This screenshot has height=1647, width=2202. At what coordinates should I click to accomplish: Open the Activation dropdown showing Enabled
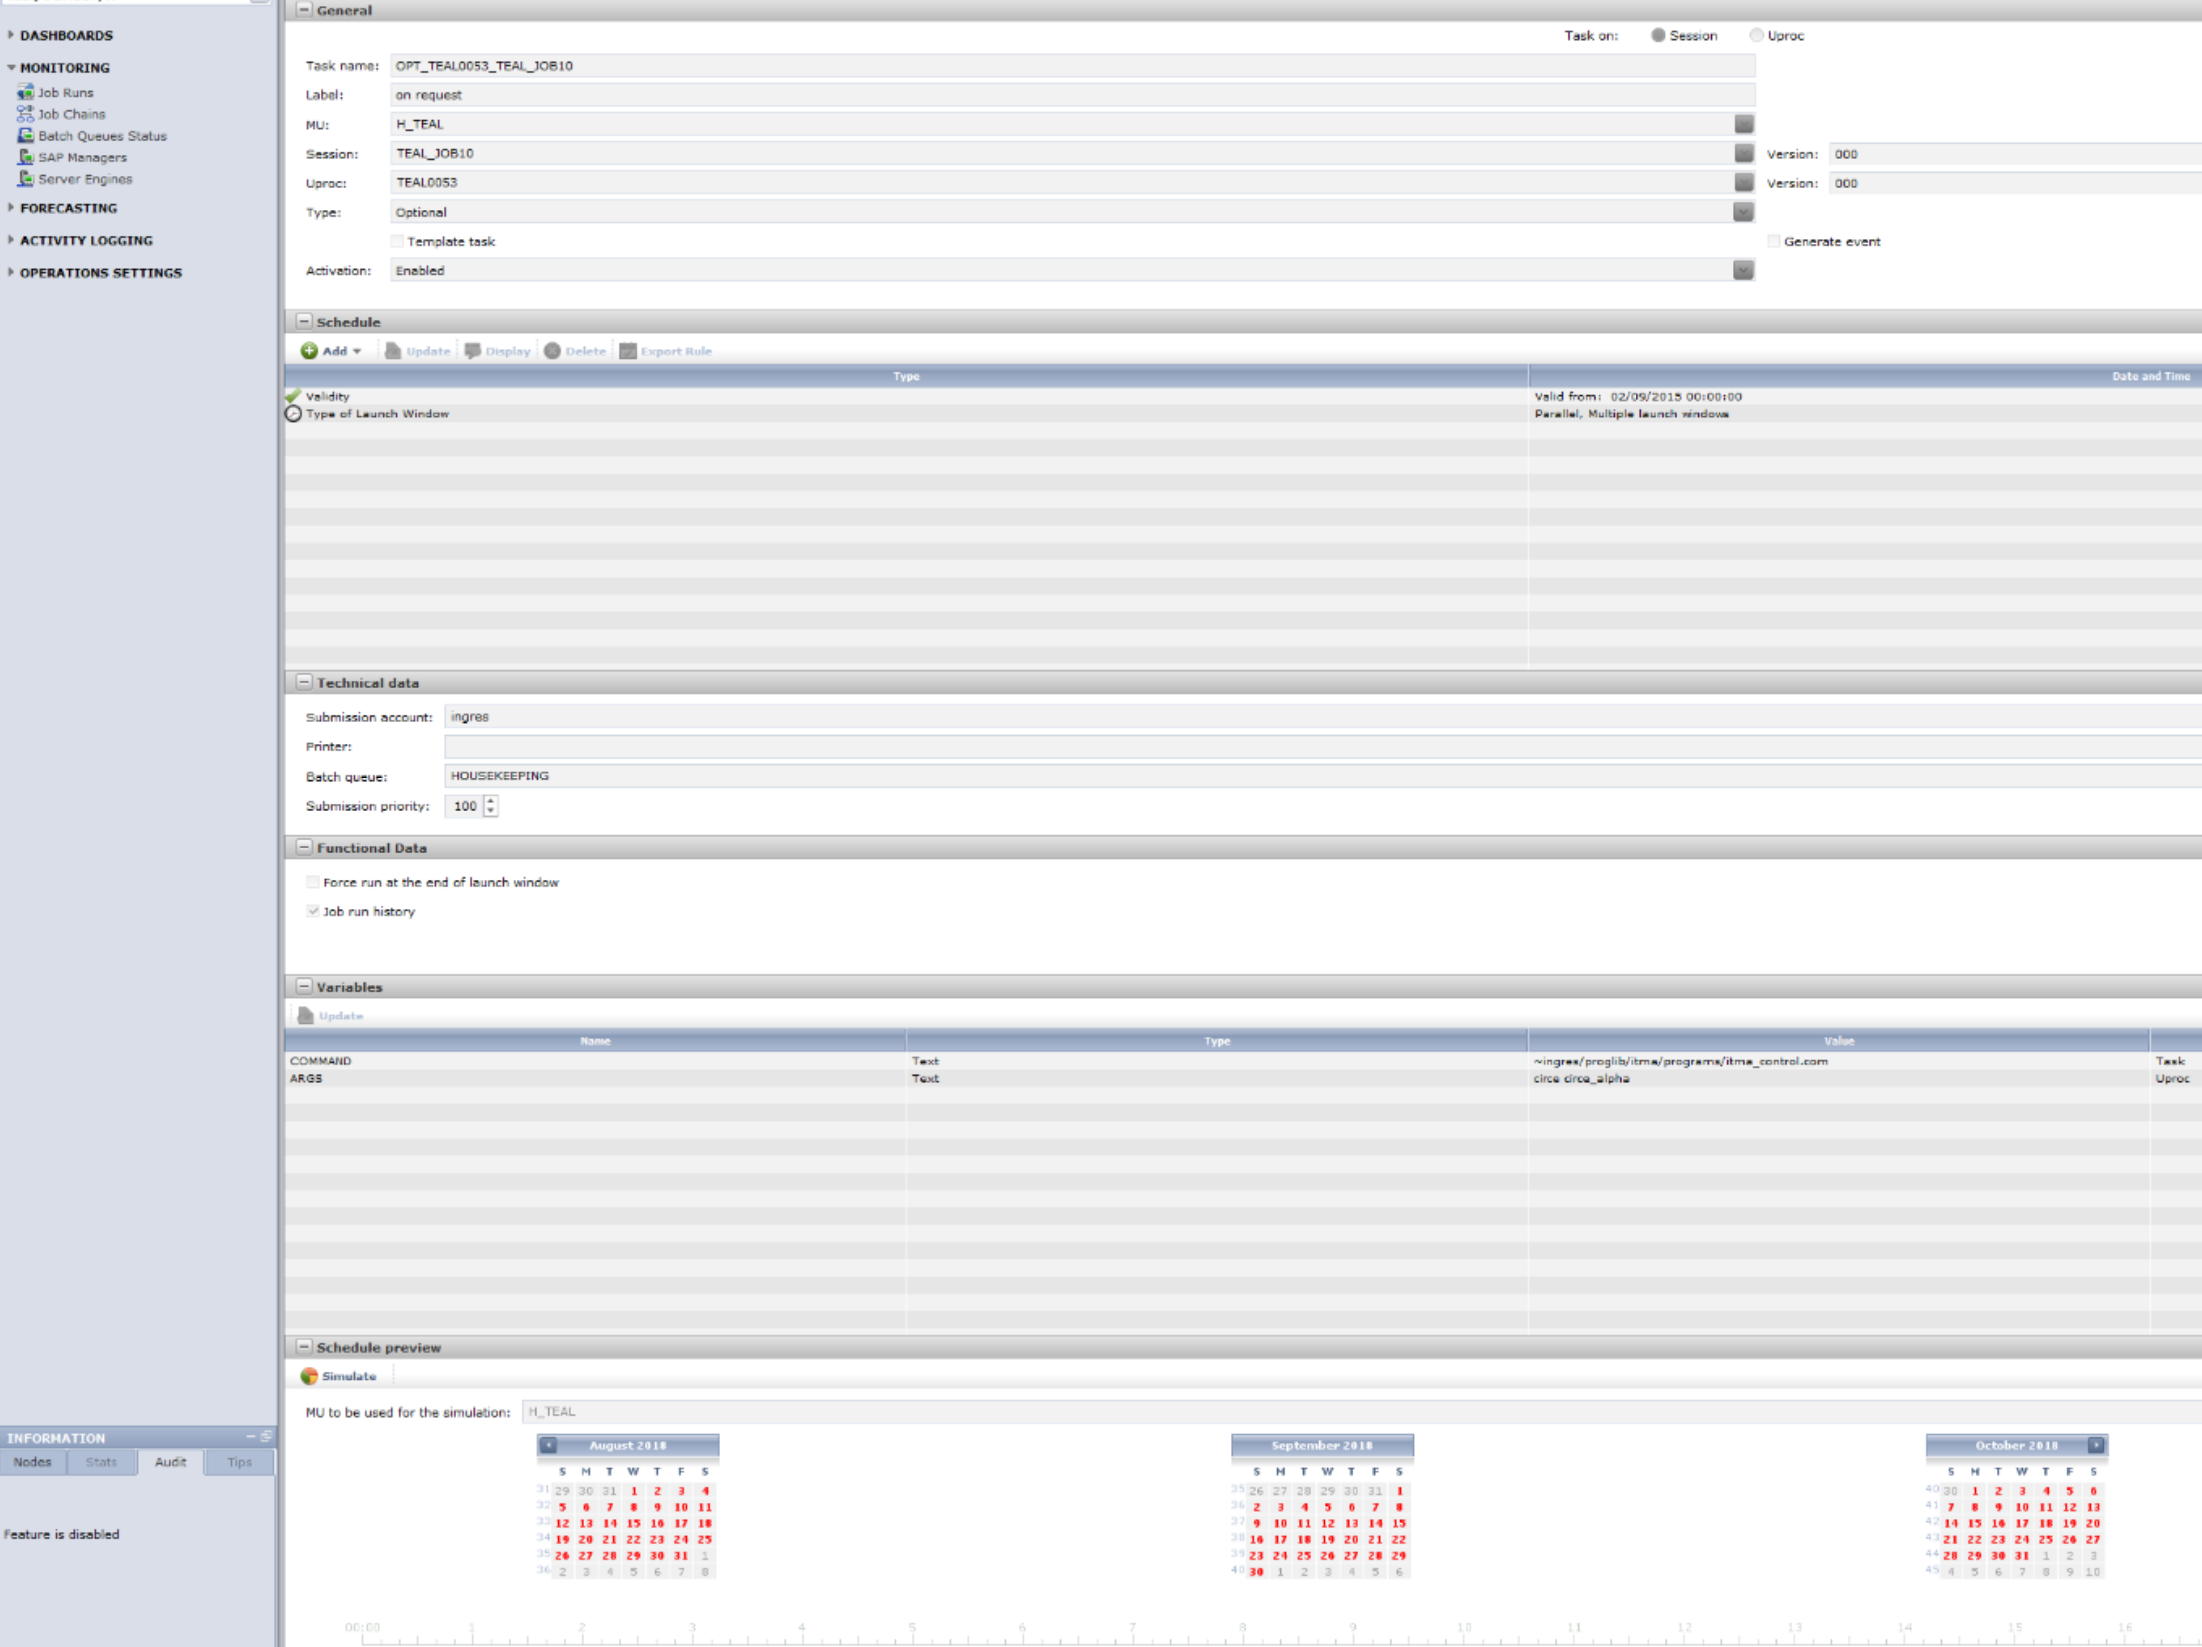1743,271
